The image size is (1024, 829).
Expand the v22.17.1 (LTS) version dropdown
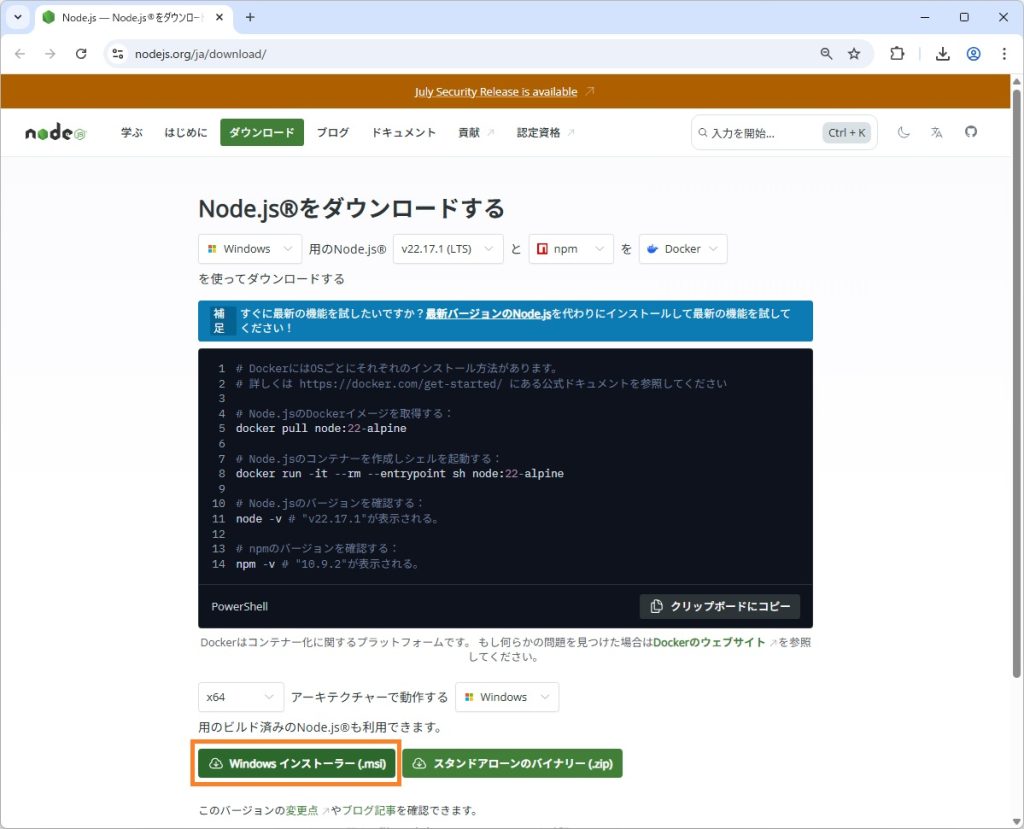[x=448, y=249]
